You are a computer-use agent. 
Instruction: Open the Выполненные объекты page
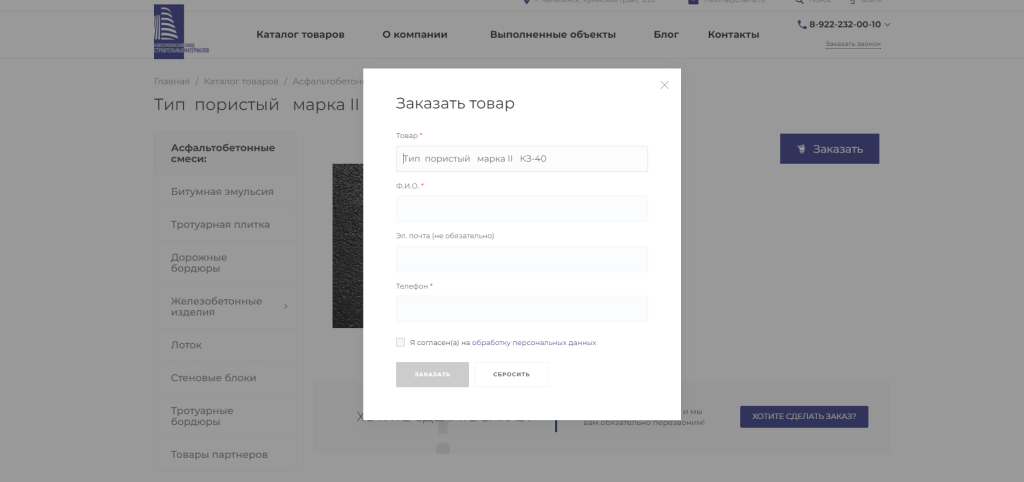tap(552, 35)
